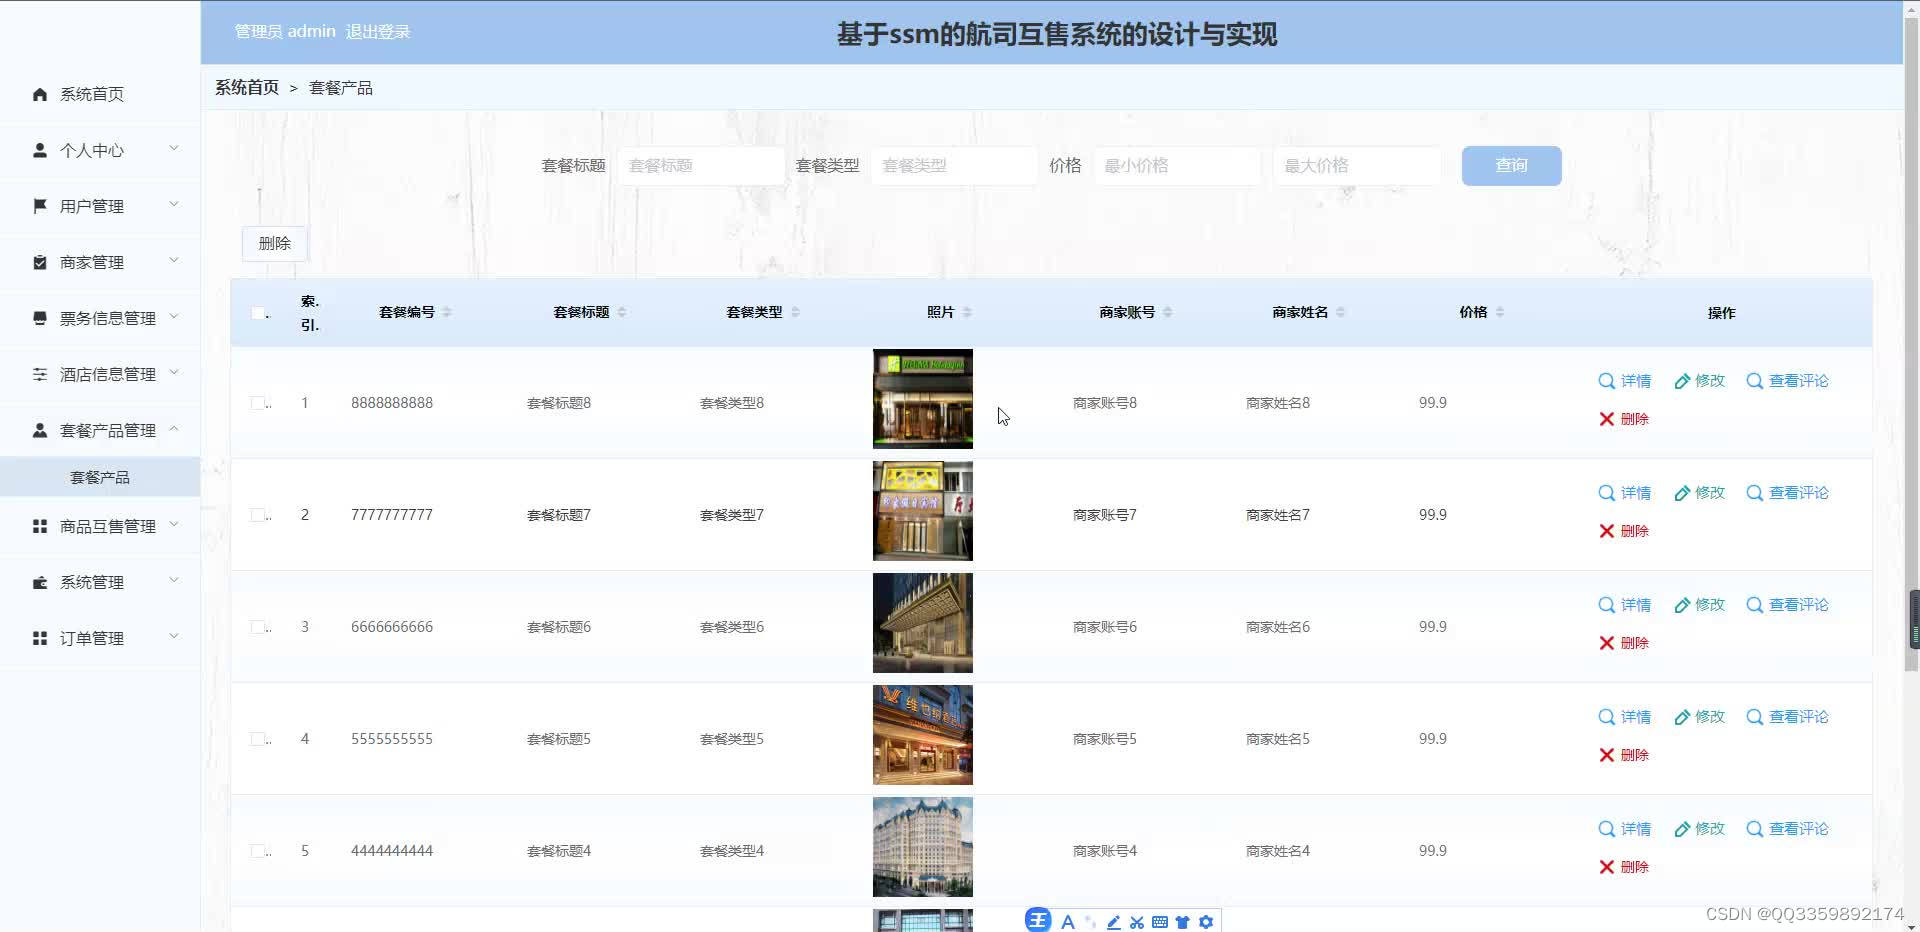Check the checkbox for row 4444444444
1920x932 pixels.
[258, 851]
